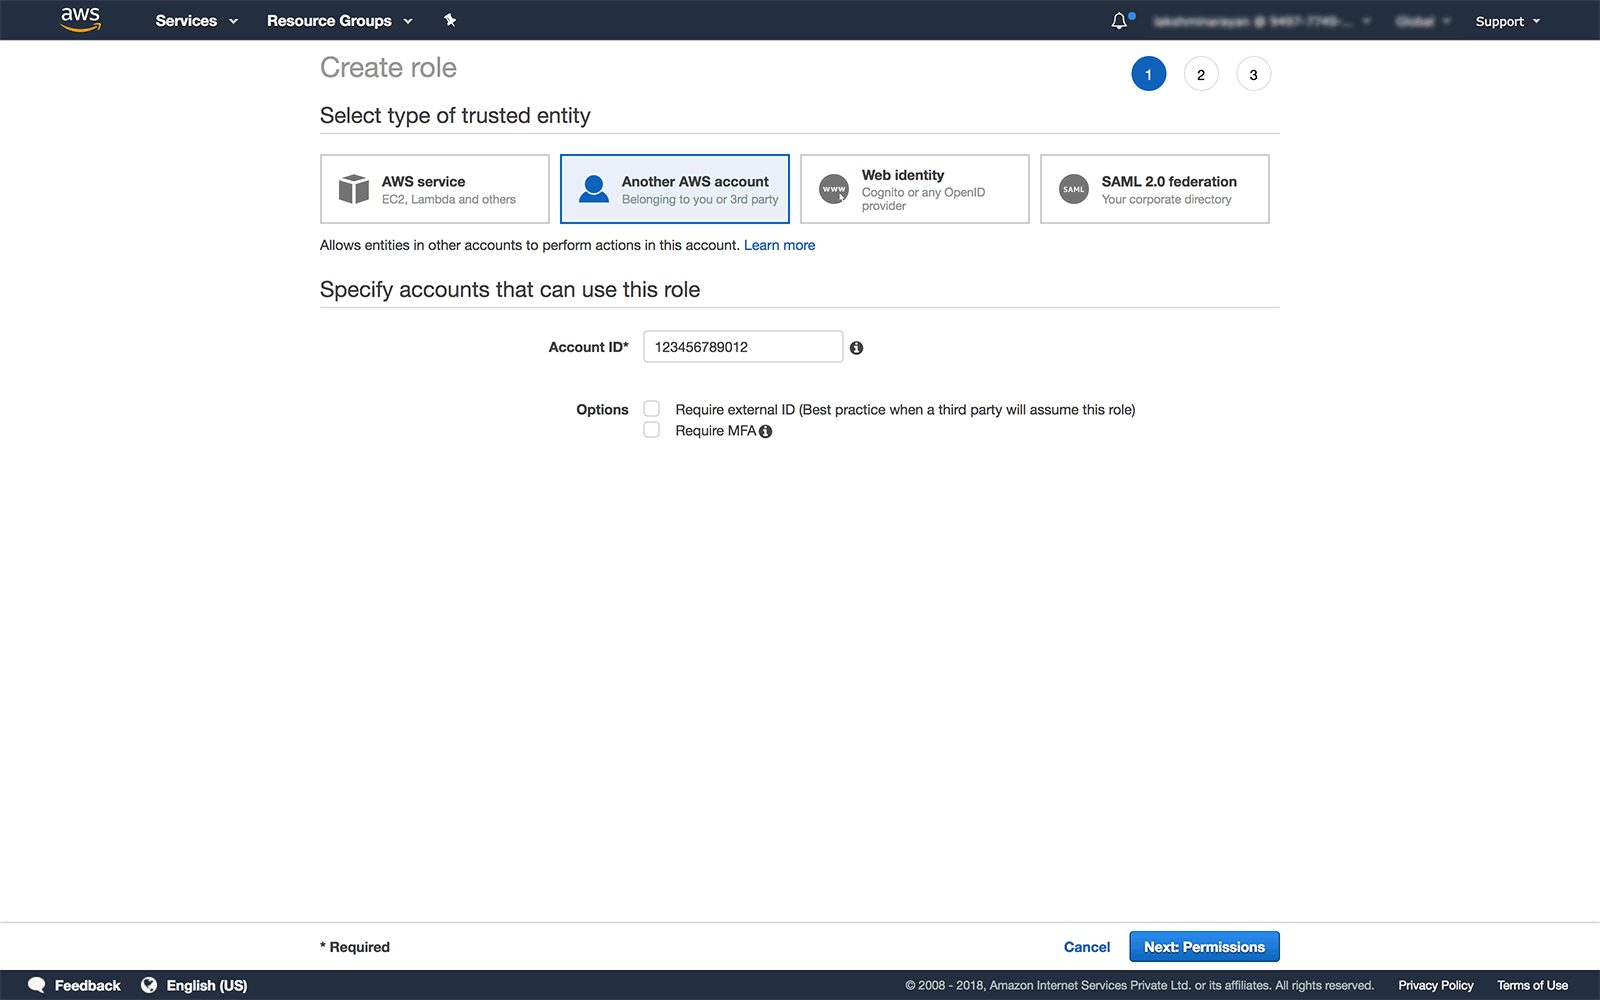This screenshot has width=1600, height=1000.
Task: Select the AWS service trusted entity card
Action: pyautogui.click(x=434, y=189)
